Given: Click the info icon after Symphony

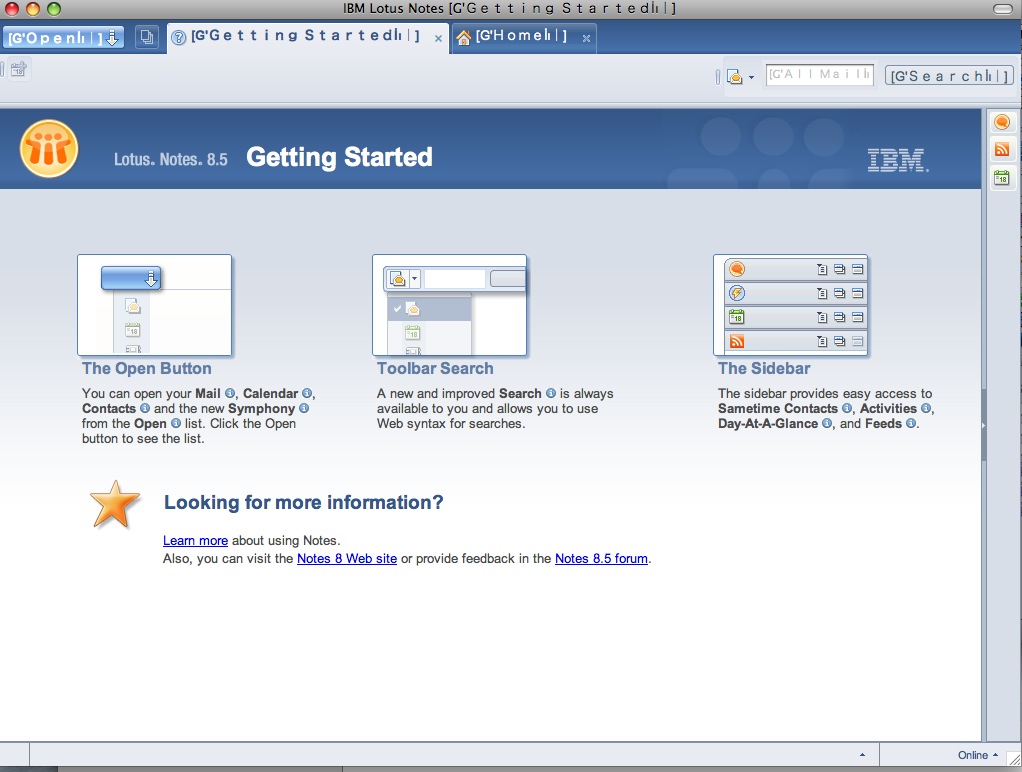Looking at the screenshot, I should tap(304, 408).
